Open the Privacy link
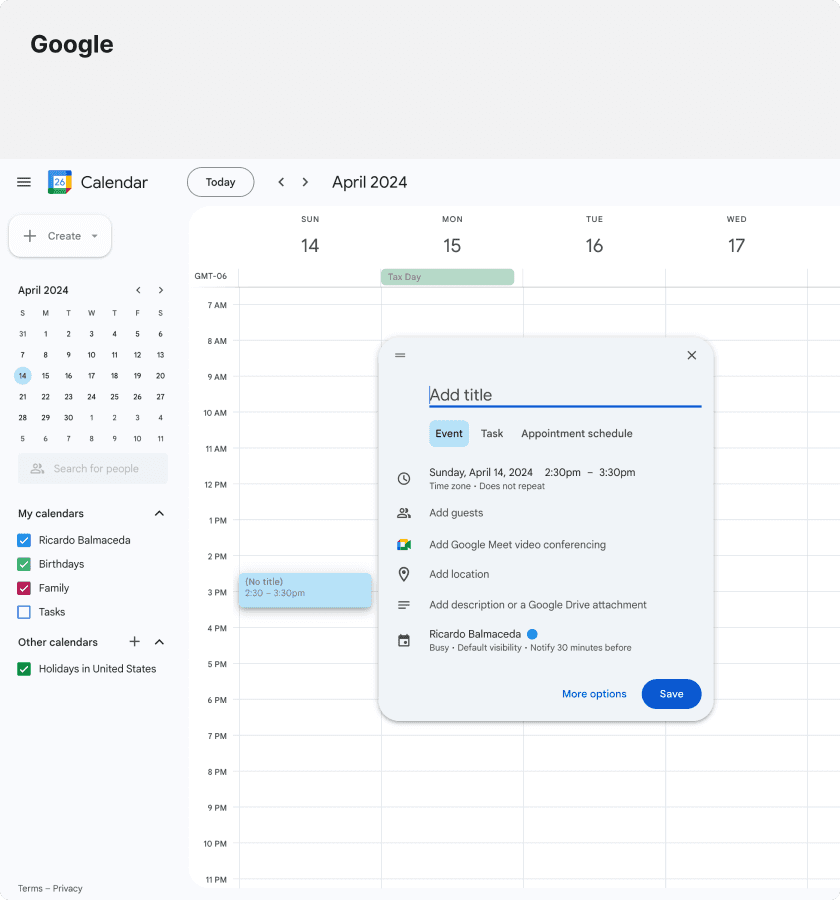 click(x=68, y=889)
